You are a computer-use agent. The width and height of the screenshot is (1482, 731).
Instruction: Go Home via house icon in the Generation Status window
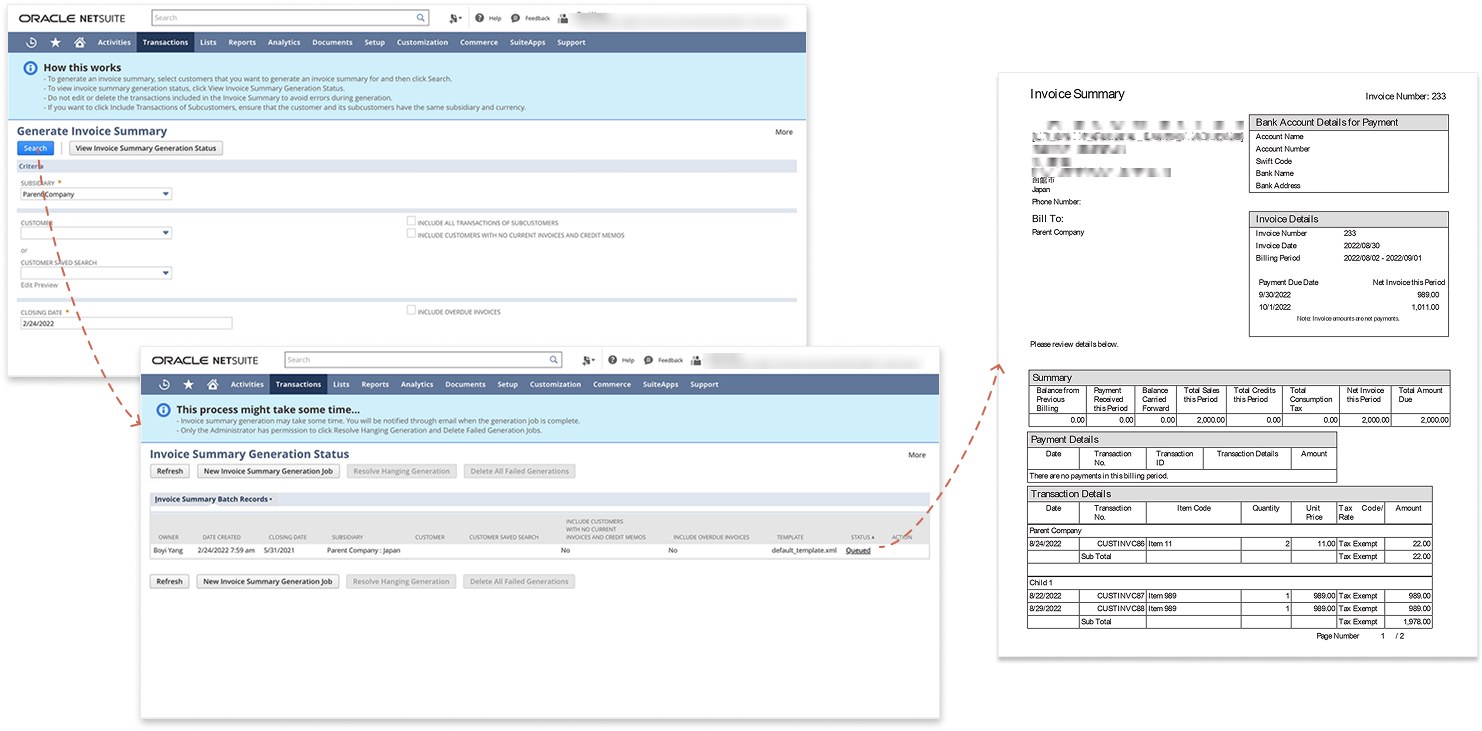[212, 384]
